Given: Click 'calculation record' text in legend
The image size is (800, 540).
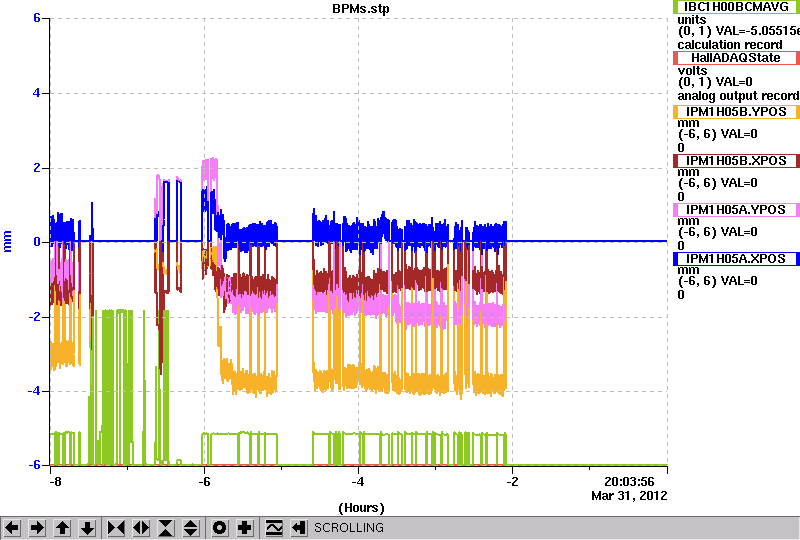Looking at the screenshot, I should tap(730, 45).
